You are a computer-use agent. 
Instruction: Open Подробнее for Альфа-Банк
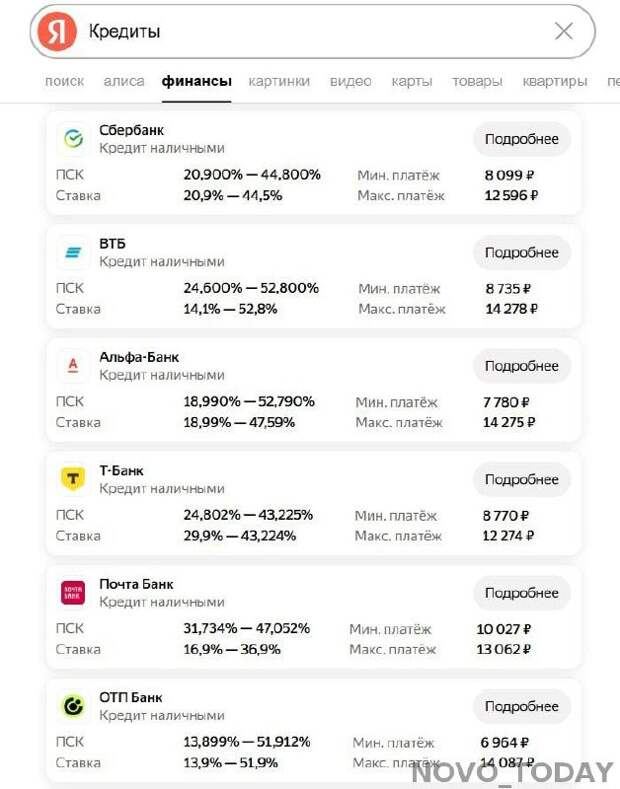click(x=522, y=366)
